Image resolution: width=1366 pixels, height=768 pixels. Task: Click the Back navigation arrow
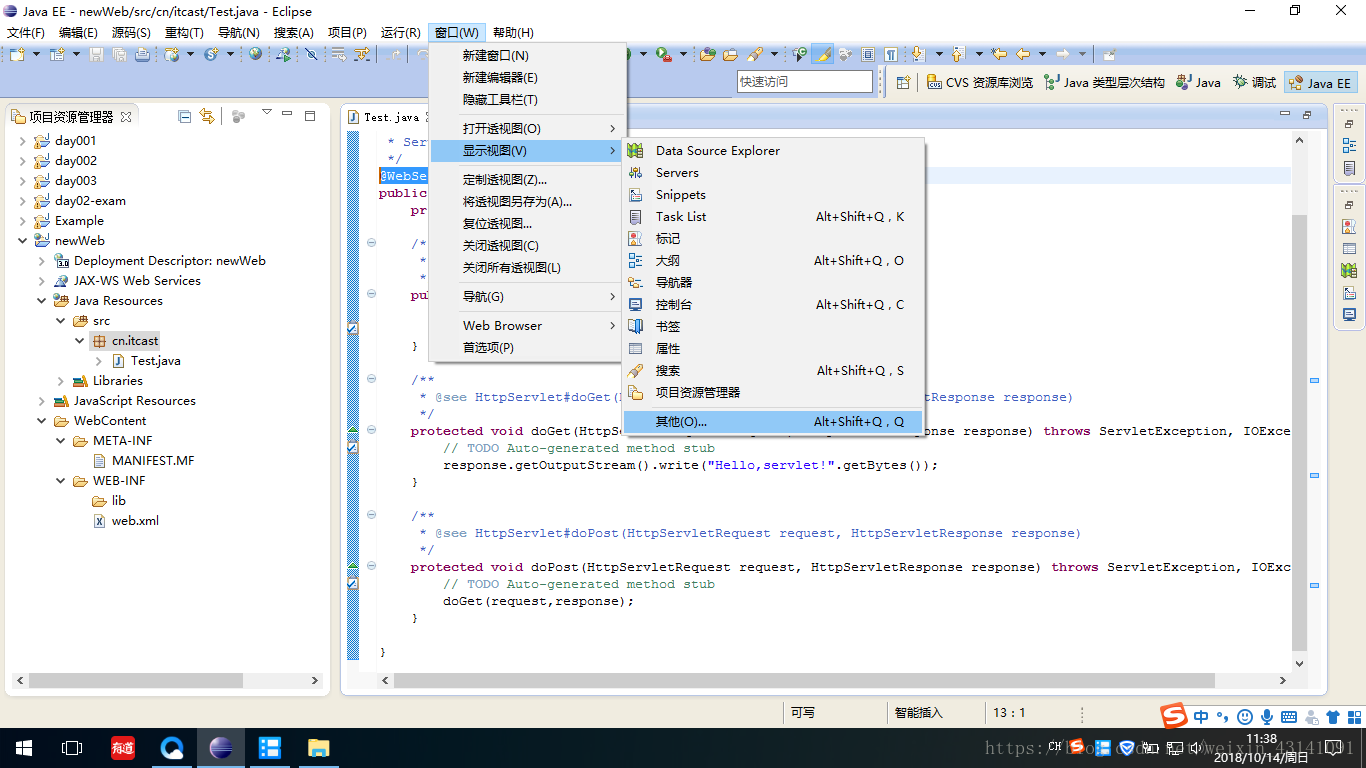[1022, 54]
